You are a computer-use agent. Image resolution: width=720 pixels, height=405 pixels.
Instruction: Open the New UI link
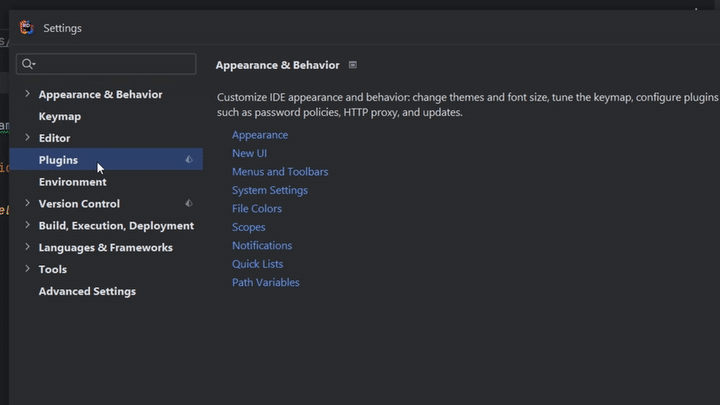(249, 153)
